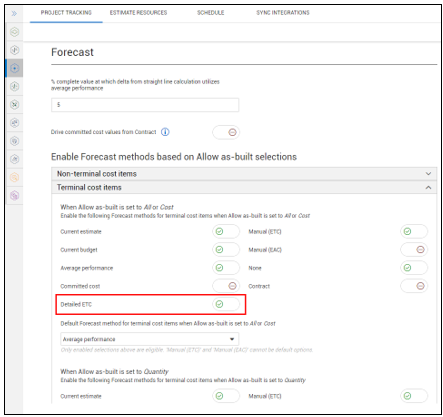
Task: Enable Drive committed cost values from Contract
Action: pos(226,132)
